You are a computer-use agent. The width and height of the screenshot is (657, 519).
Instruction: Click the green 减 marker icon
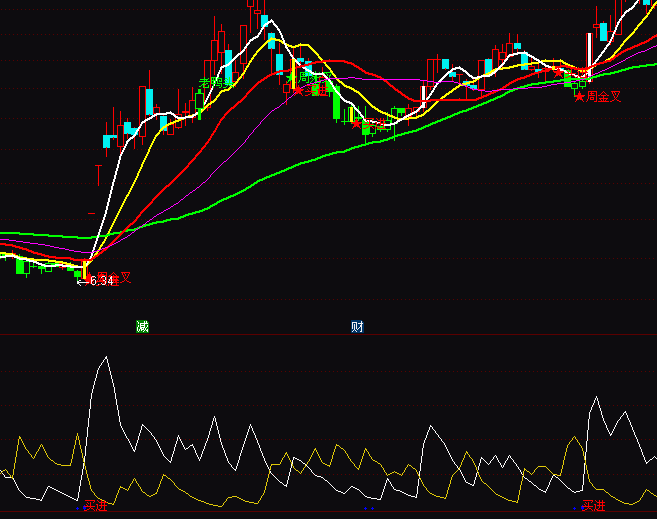point(142,326)
